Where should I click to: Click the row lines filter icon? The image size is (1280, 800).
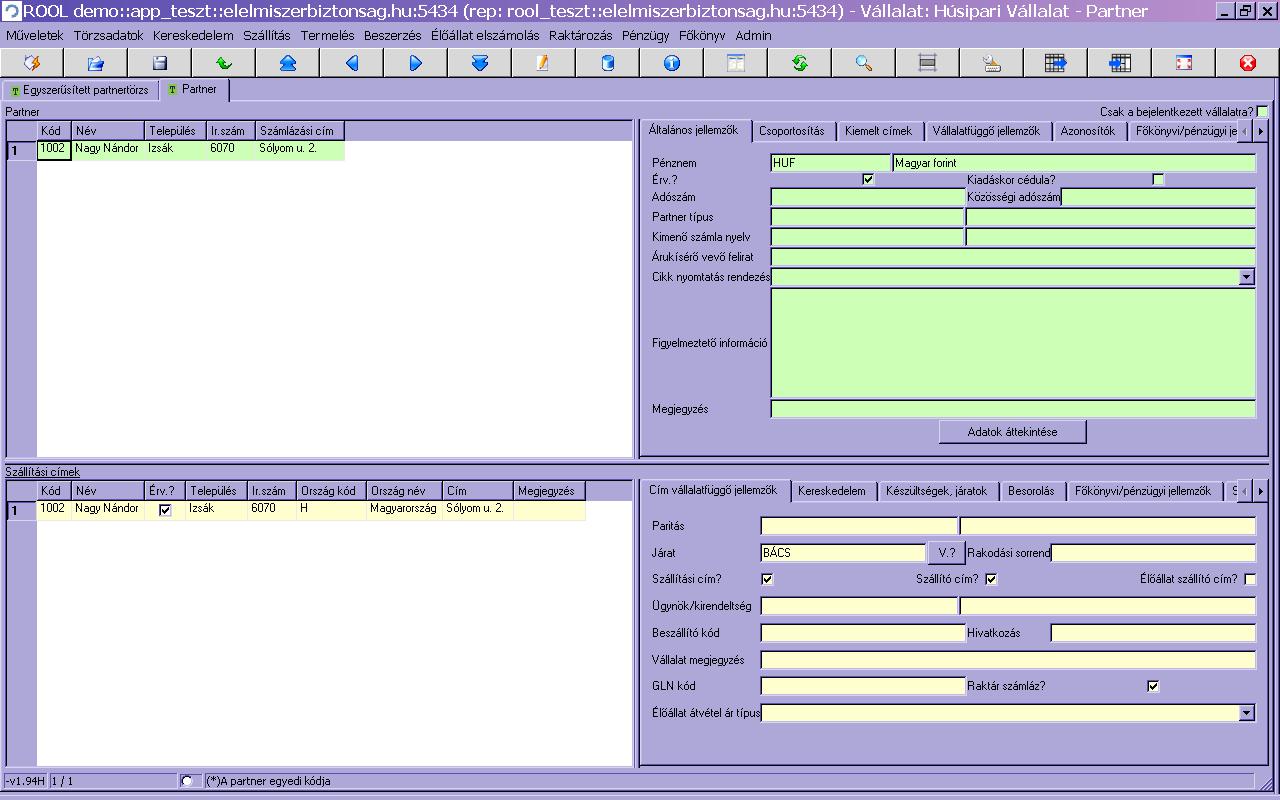tap(927, 63)
